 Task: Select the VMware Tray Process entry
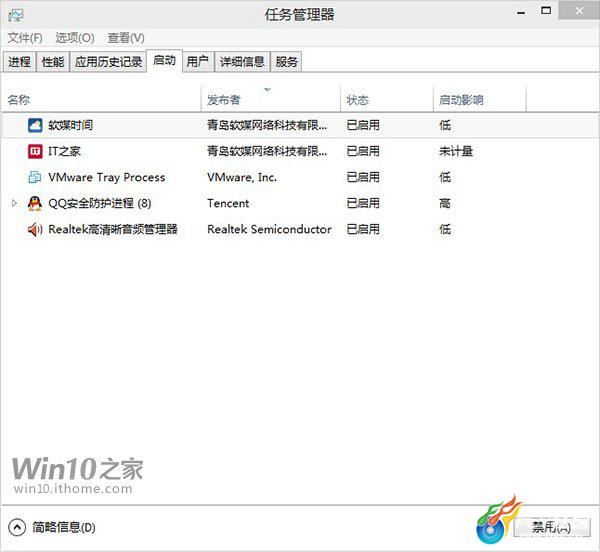[x=107, y=177]
